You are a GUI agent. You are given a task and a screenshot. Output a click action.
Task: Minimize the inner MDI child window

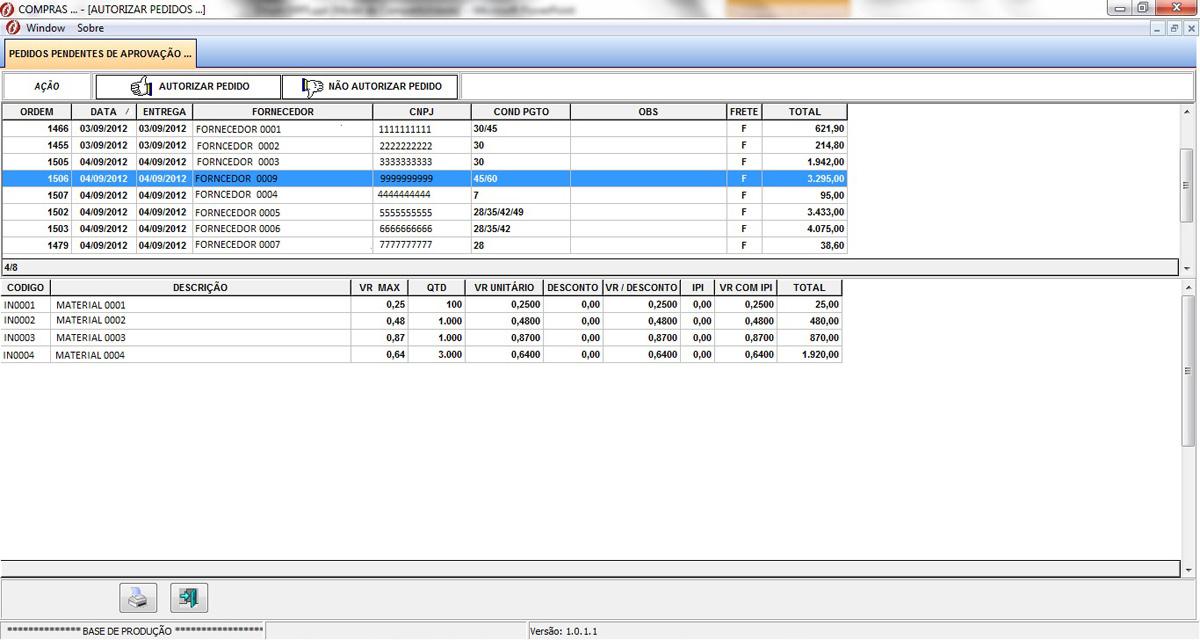pos(1157,28)
